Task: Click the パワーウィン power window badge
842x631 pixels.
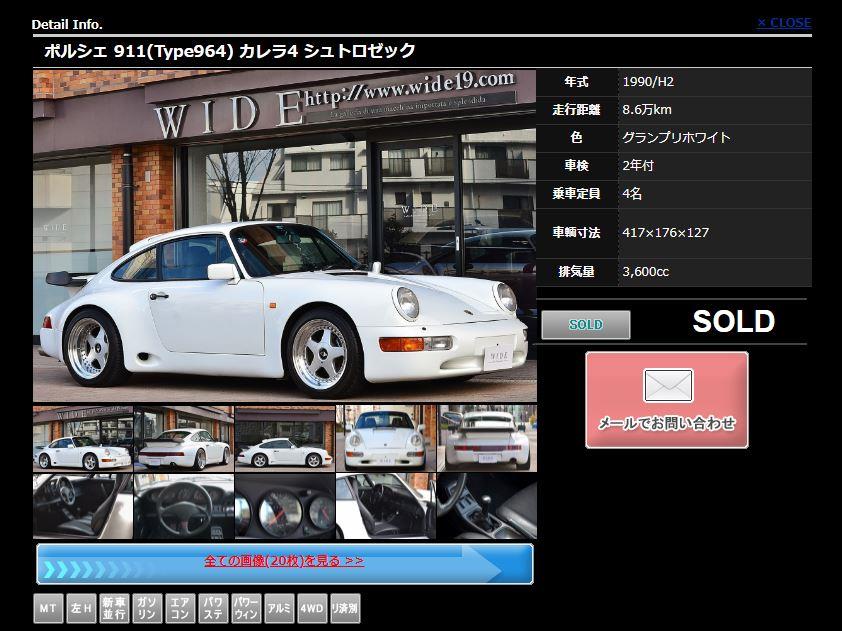Action: tap(246, 608)
